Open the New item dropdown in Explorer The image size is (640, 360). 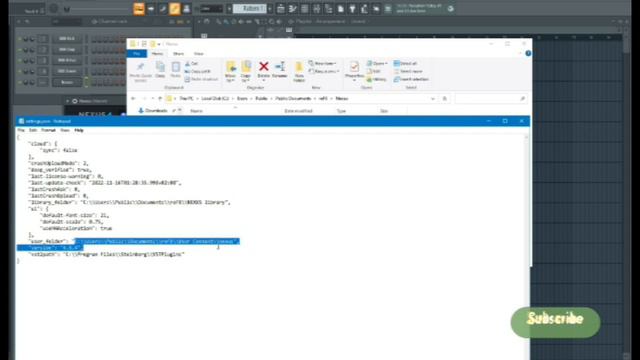[322, 64]
